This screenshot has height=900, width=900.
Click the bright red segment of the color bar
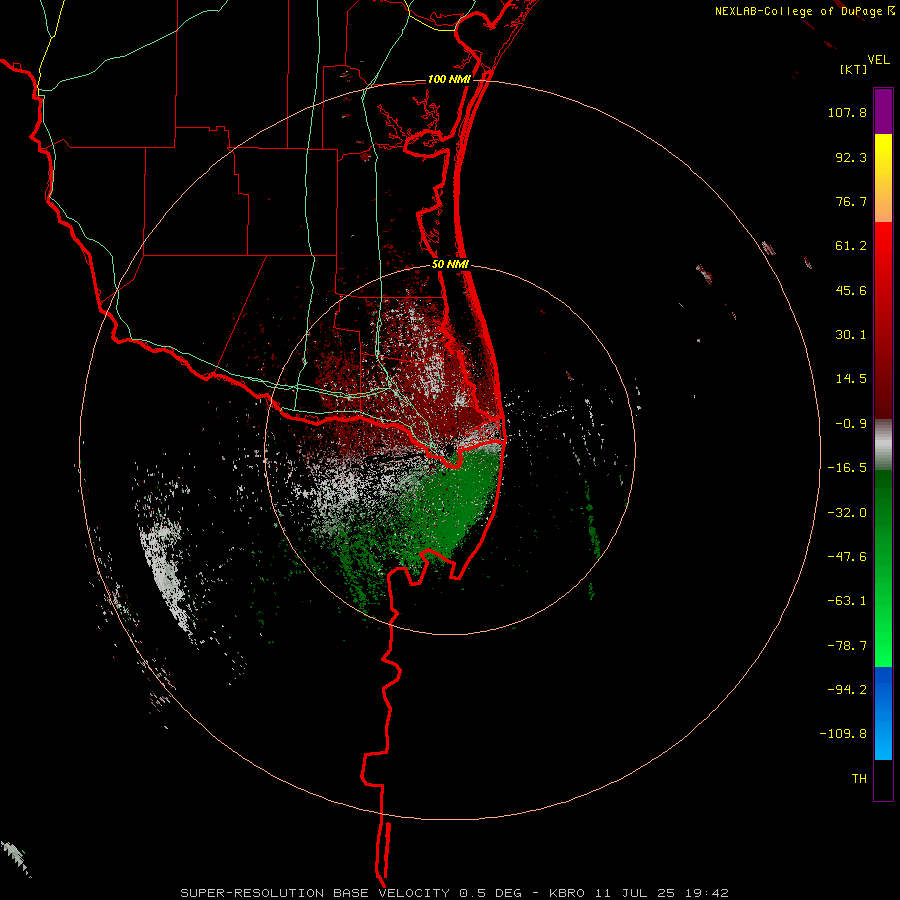point(883,321)
